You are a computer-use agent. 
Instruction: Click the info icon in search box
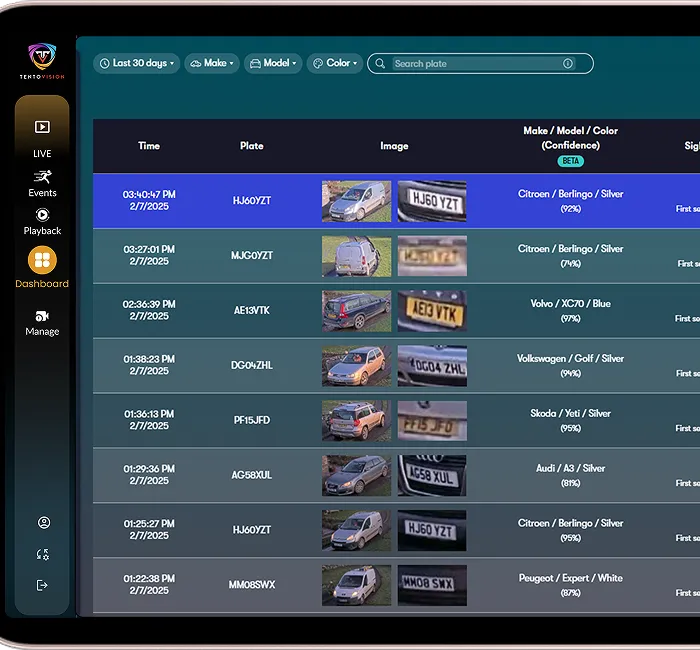[x=568, y=63]
